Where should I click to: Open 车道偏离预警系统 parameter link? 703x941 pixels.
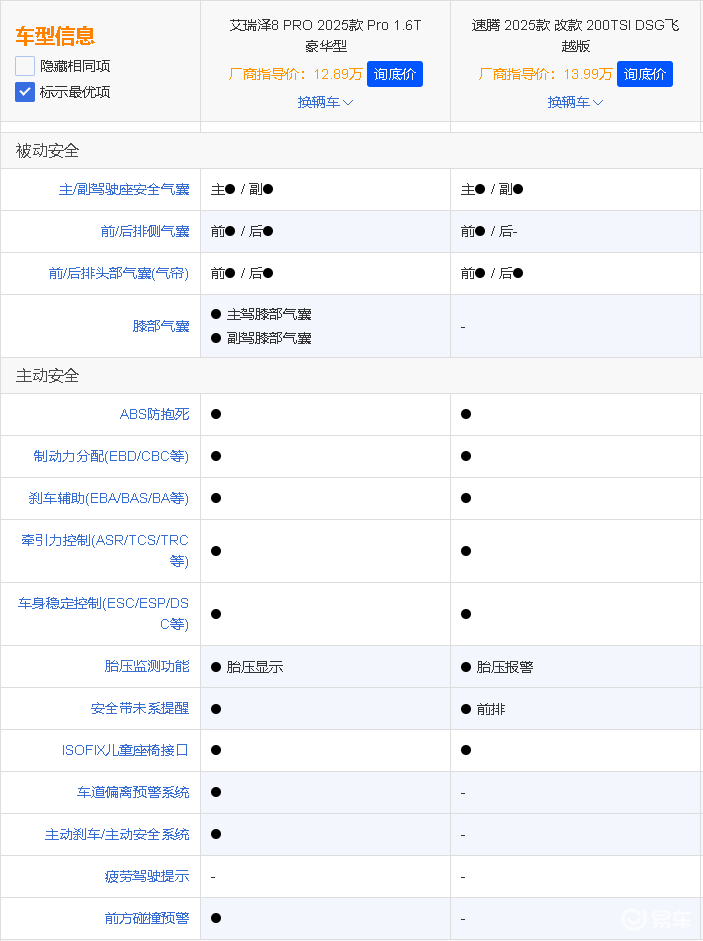pos(133,792)
